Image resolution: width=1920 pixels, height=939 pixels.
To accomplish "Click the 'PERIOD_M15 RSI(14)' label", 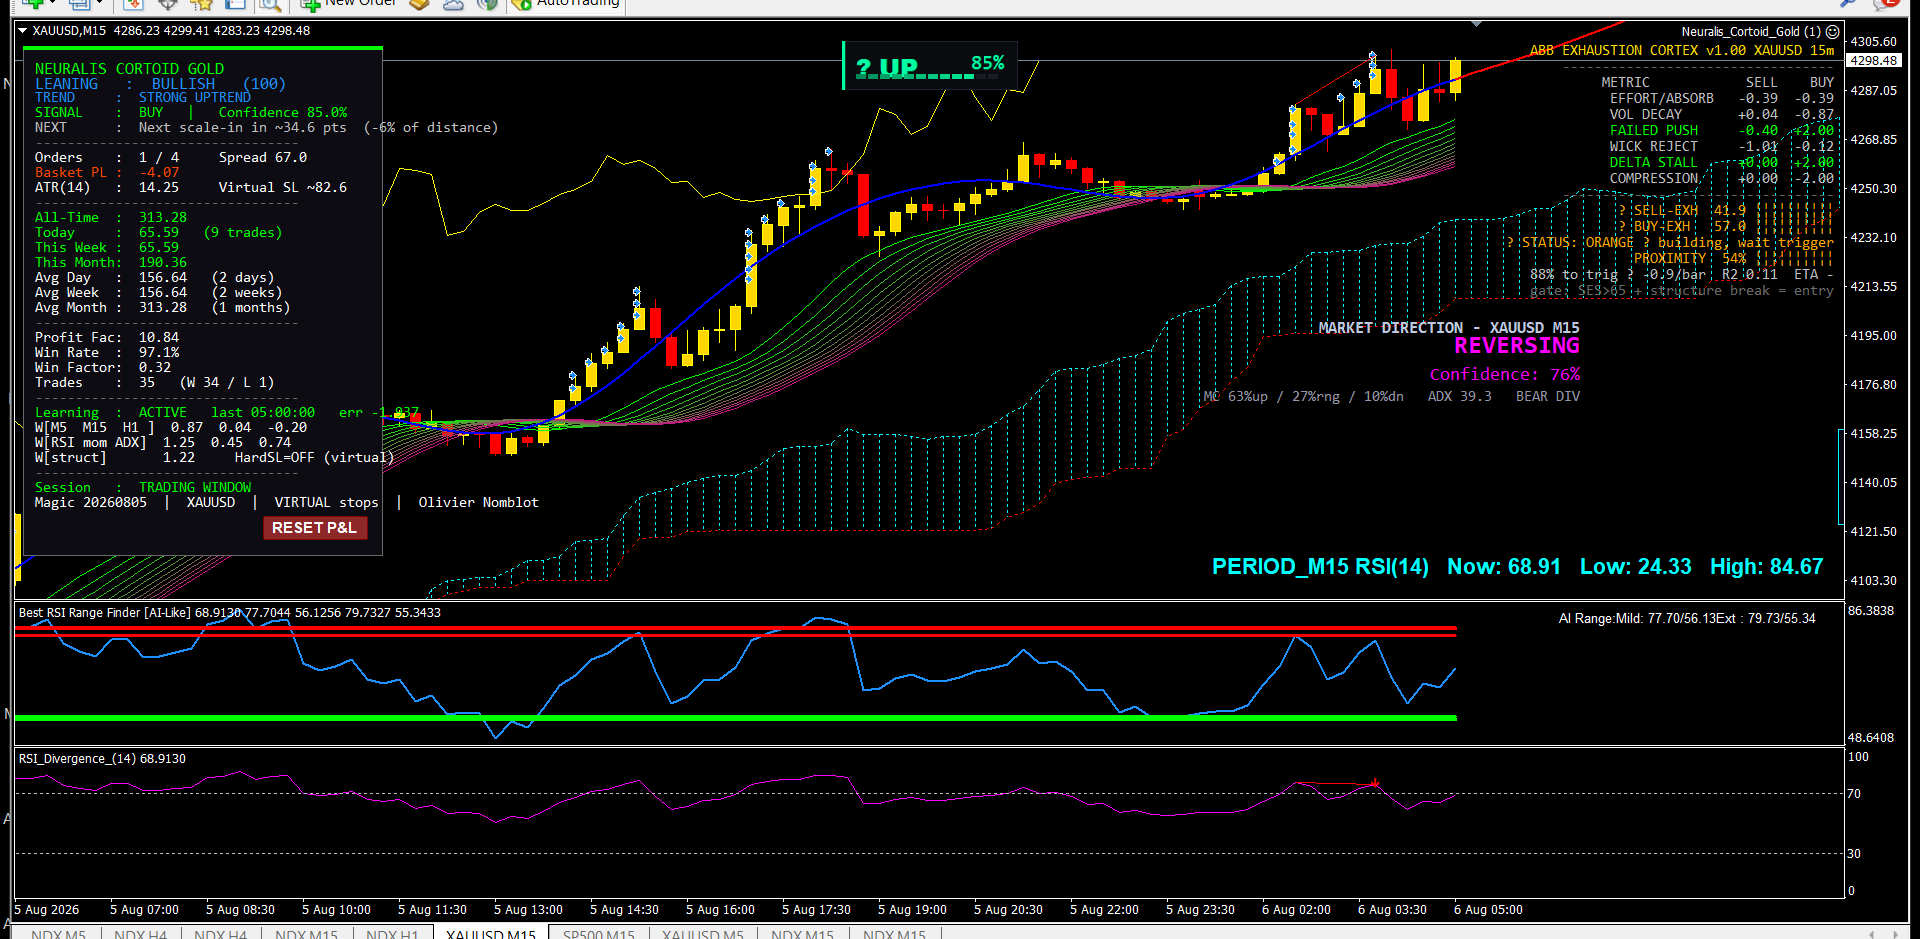I will (1320, 567).
